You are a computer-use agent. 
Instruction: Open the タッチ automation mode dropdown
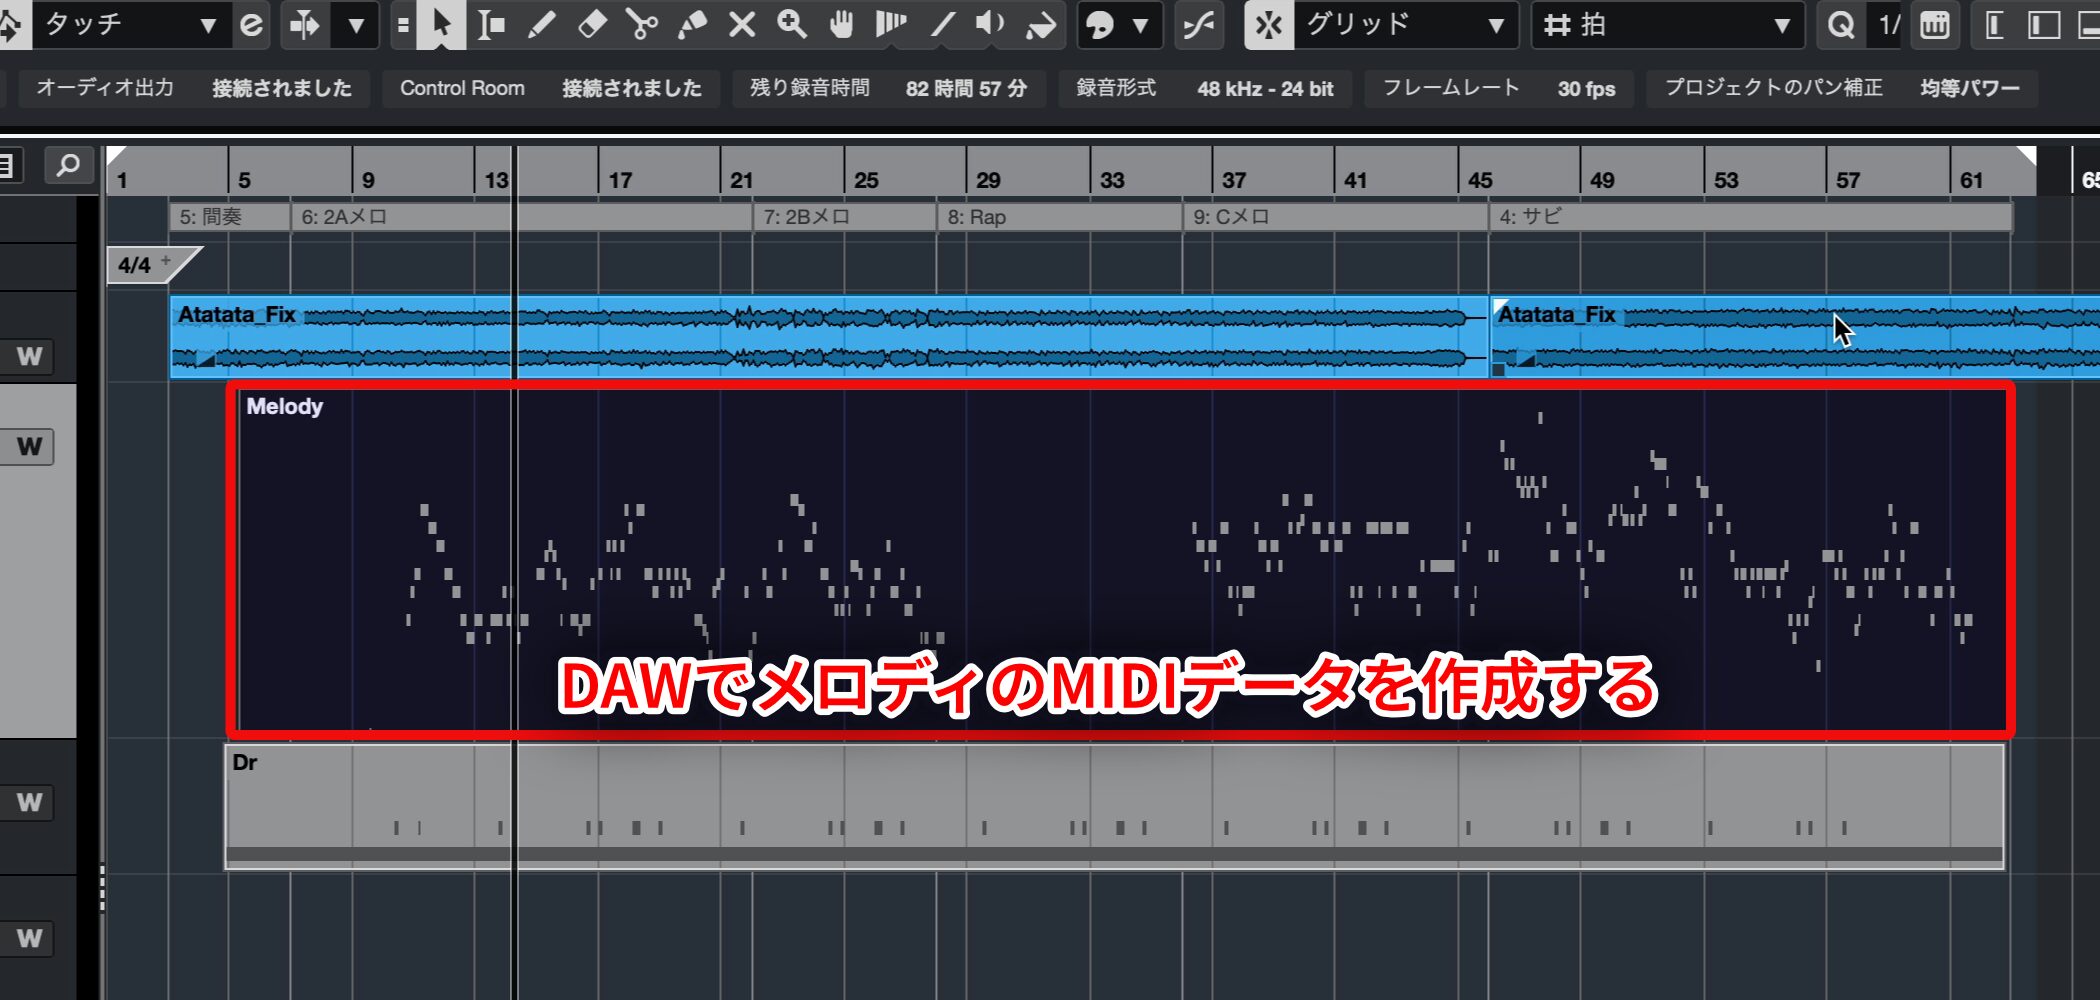coord(130,24)
